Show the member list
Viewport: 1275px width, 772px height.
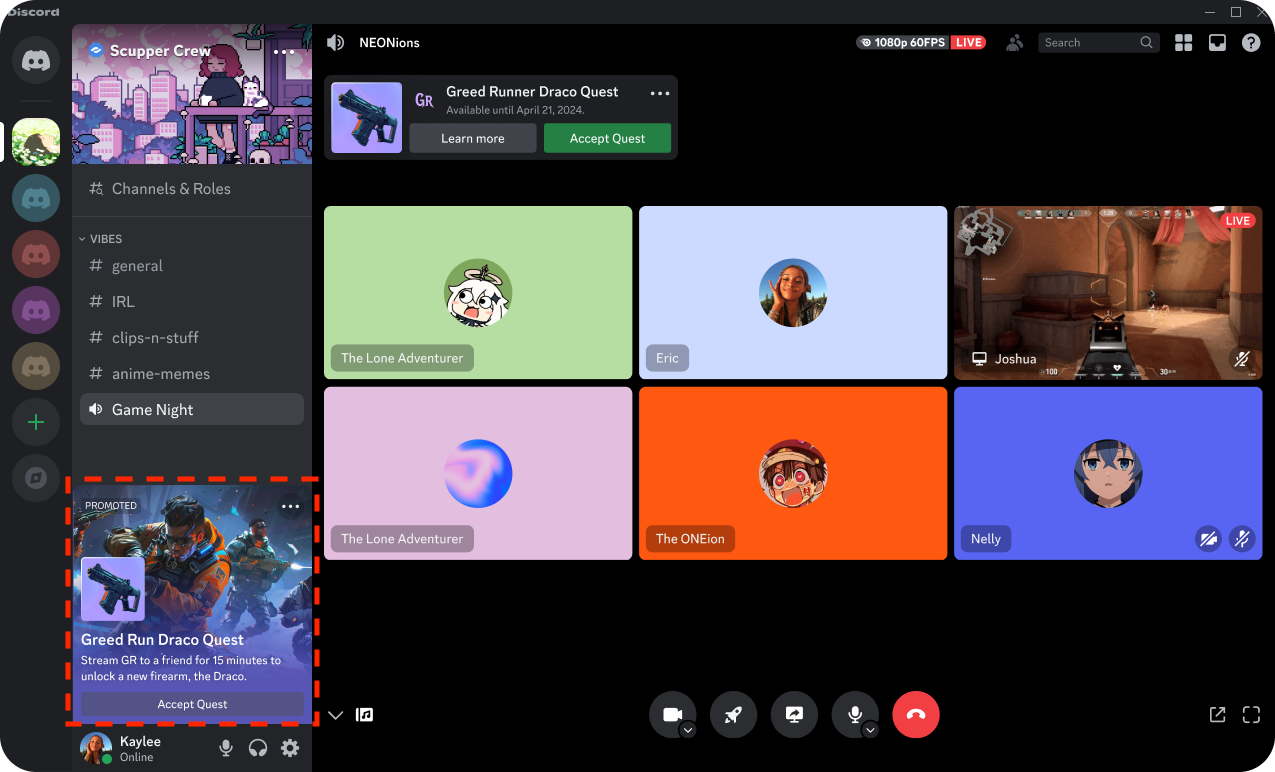click(1014, 42)
